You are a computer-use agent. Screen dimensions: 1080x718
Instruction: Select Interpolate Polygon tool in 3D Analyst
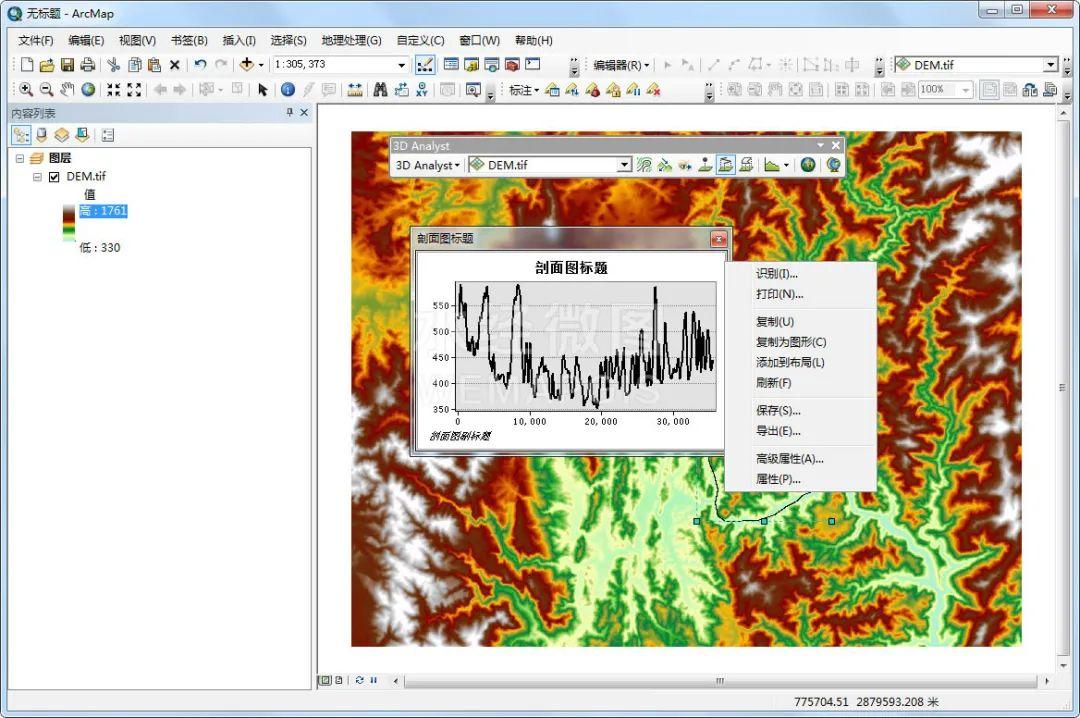pos(746,165)
